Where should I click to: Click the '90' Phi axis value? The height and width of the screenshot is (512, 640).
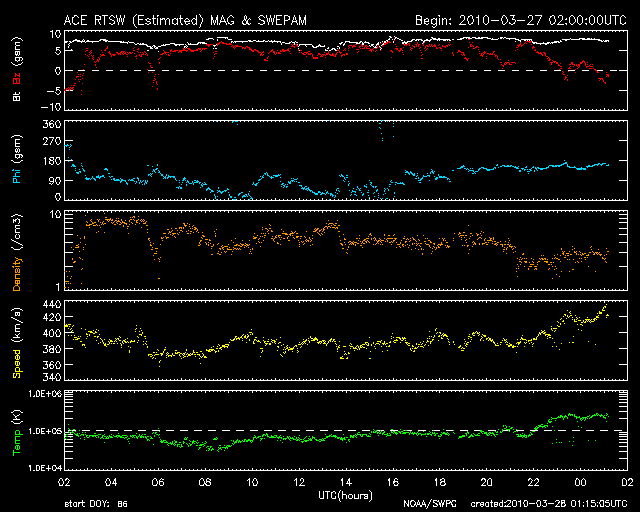click(x=55, y=180)
